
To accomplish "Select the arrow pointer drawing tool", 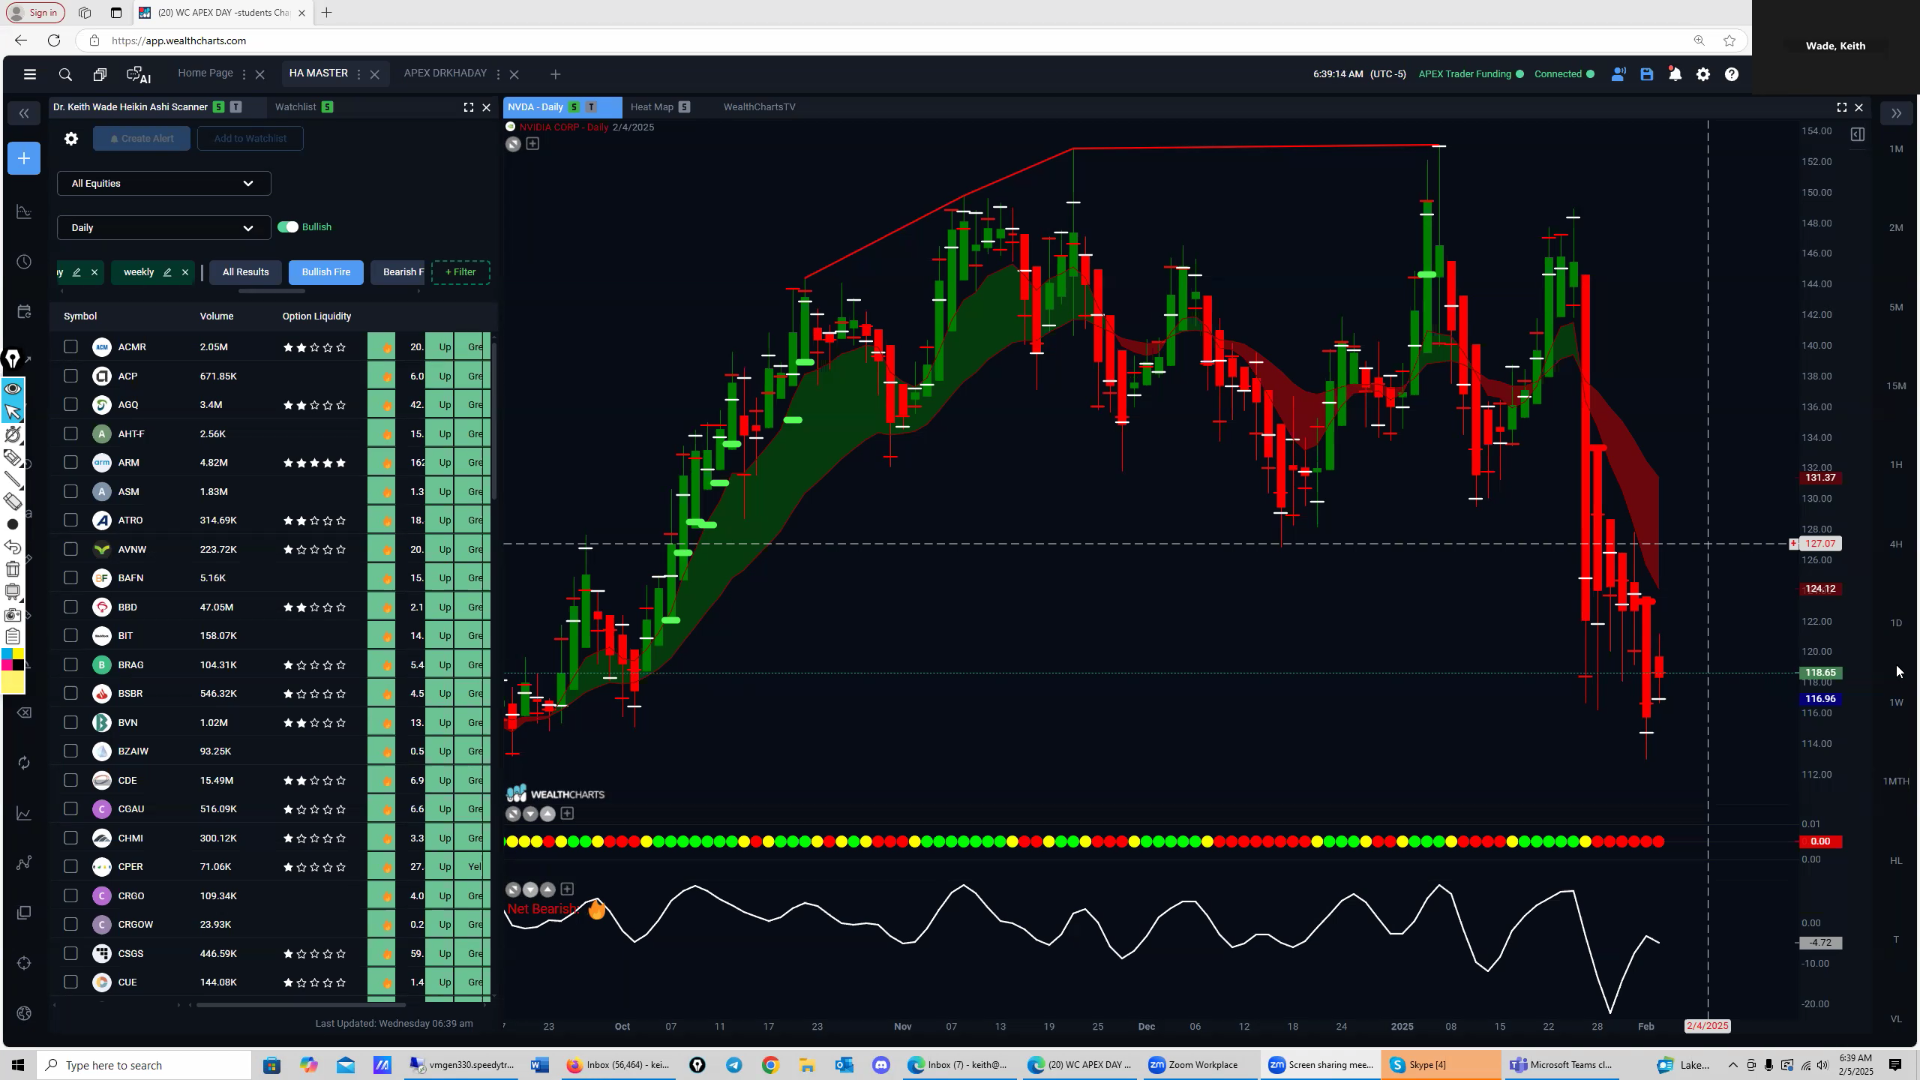I will click(13, 411).
